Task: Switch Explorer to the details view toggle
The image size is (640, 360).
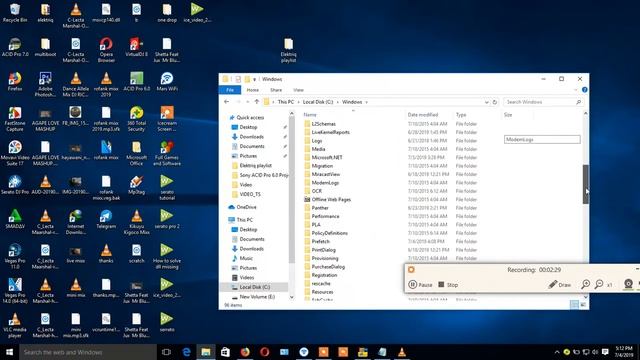Action: click(574, 304)
